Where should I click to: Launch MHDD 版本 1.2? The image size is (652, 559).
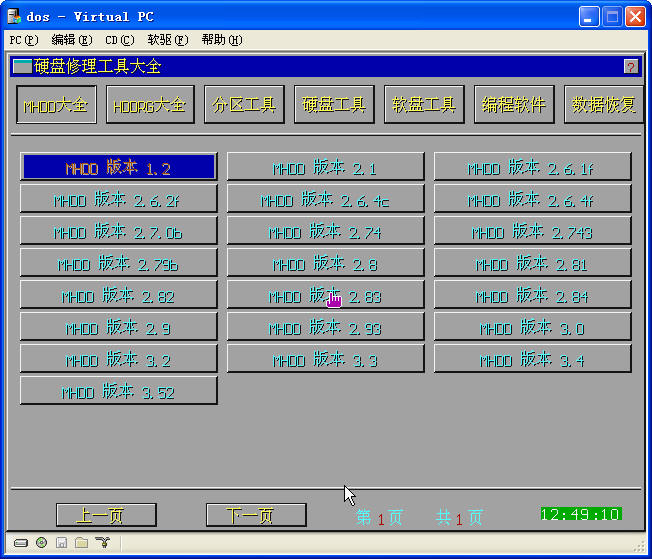pos(119,167)
